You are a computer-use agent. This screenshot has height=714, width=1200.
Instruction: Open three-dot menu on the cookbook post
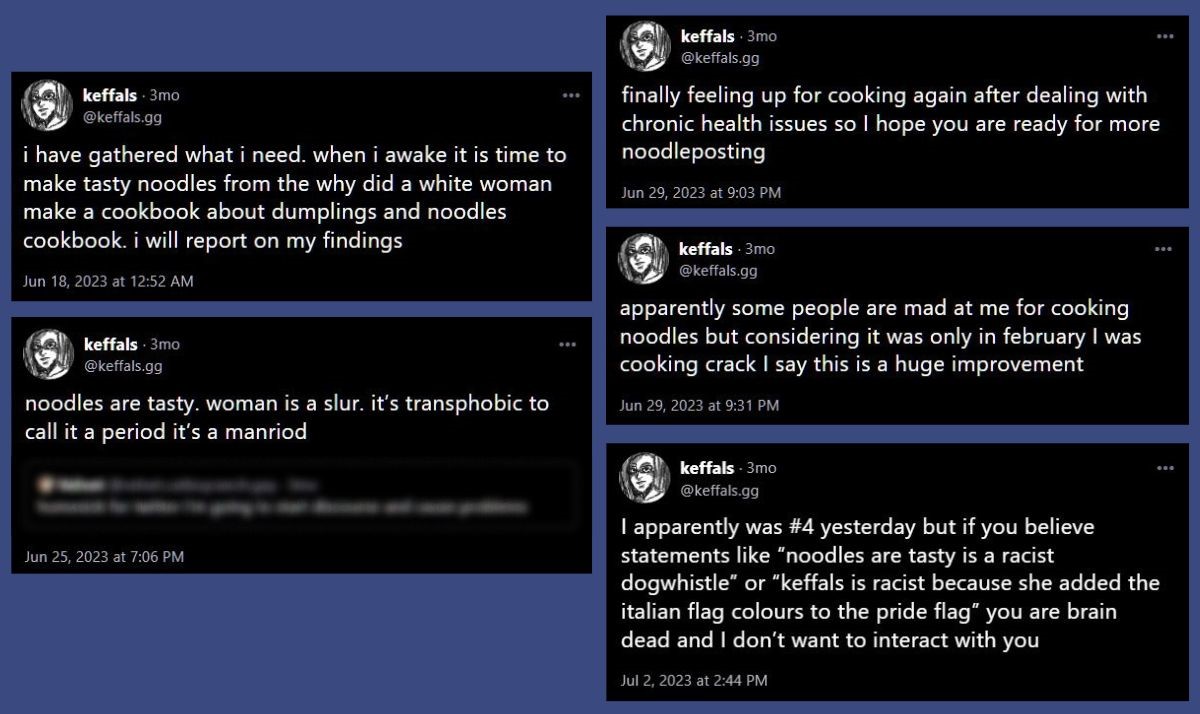pos(571,95)
